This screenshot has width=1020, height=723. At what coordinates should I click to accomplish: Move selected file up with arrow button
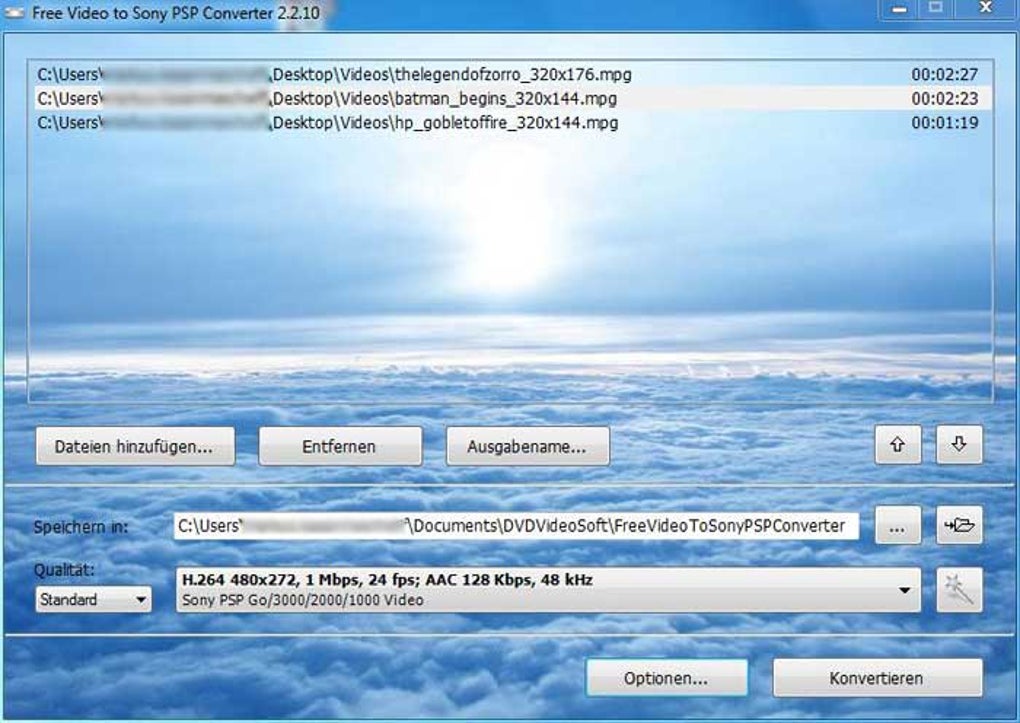(x=898, y=445)
